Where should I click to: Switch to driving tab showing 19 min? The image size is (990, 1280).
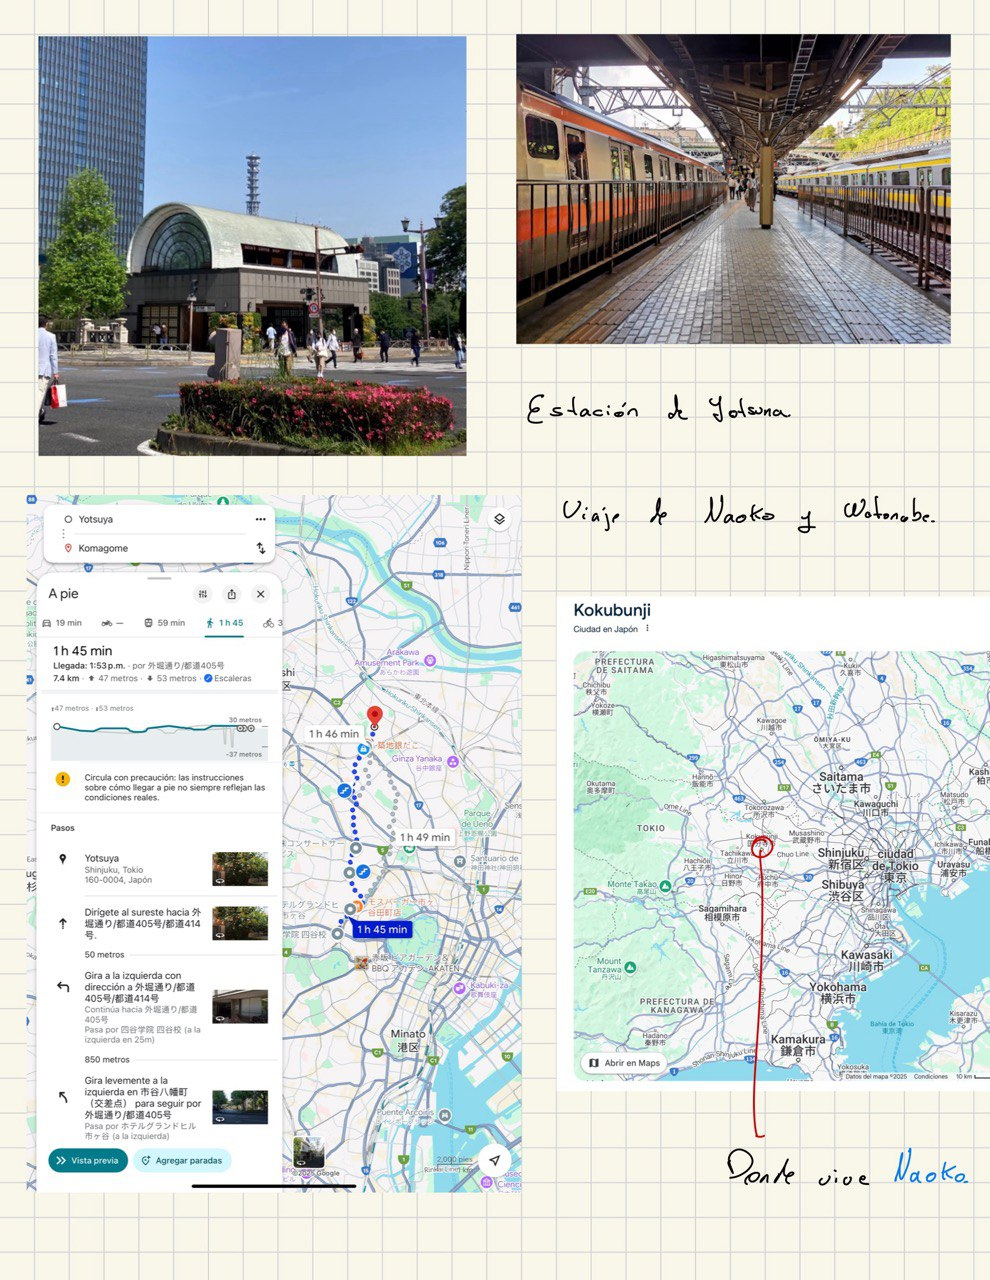click(62, 622)
